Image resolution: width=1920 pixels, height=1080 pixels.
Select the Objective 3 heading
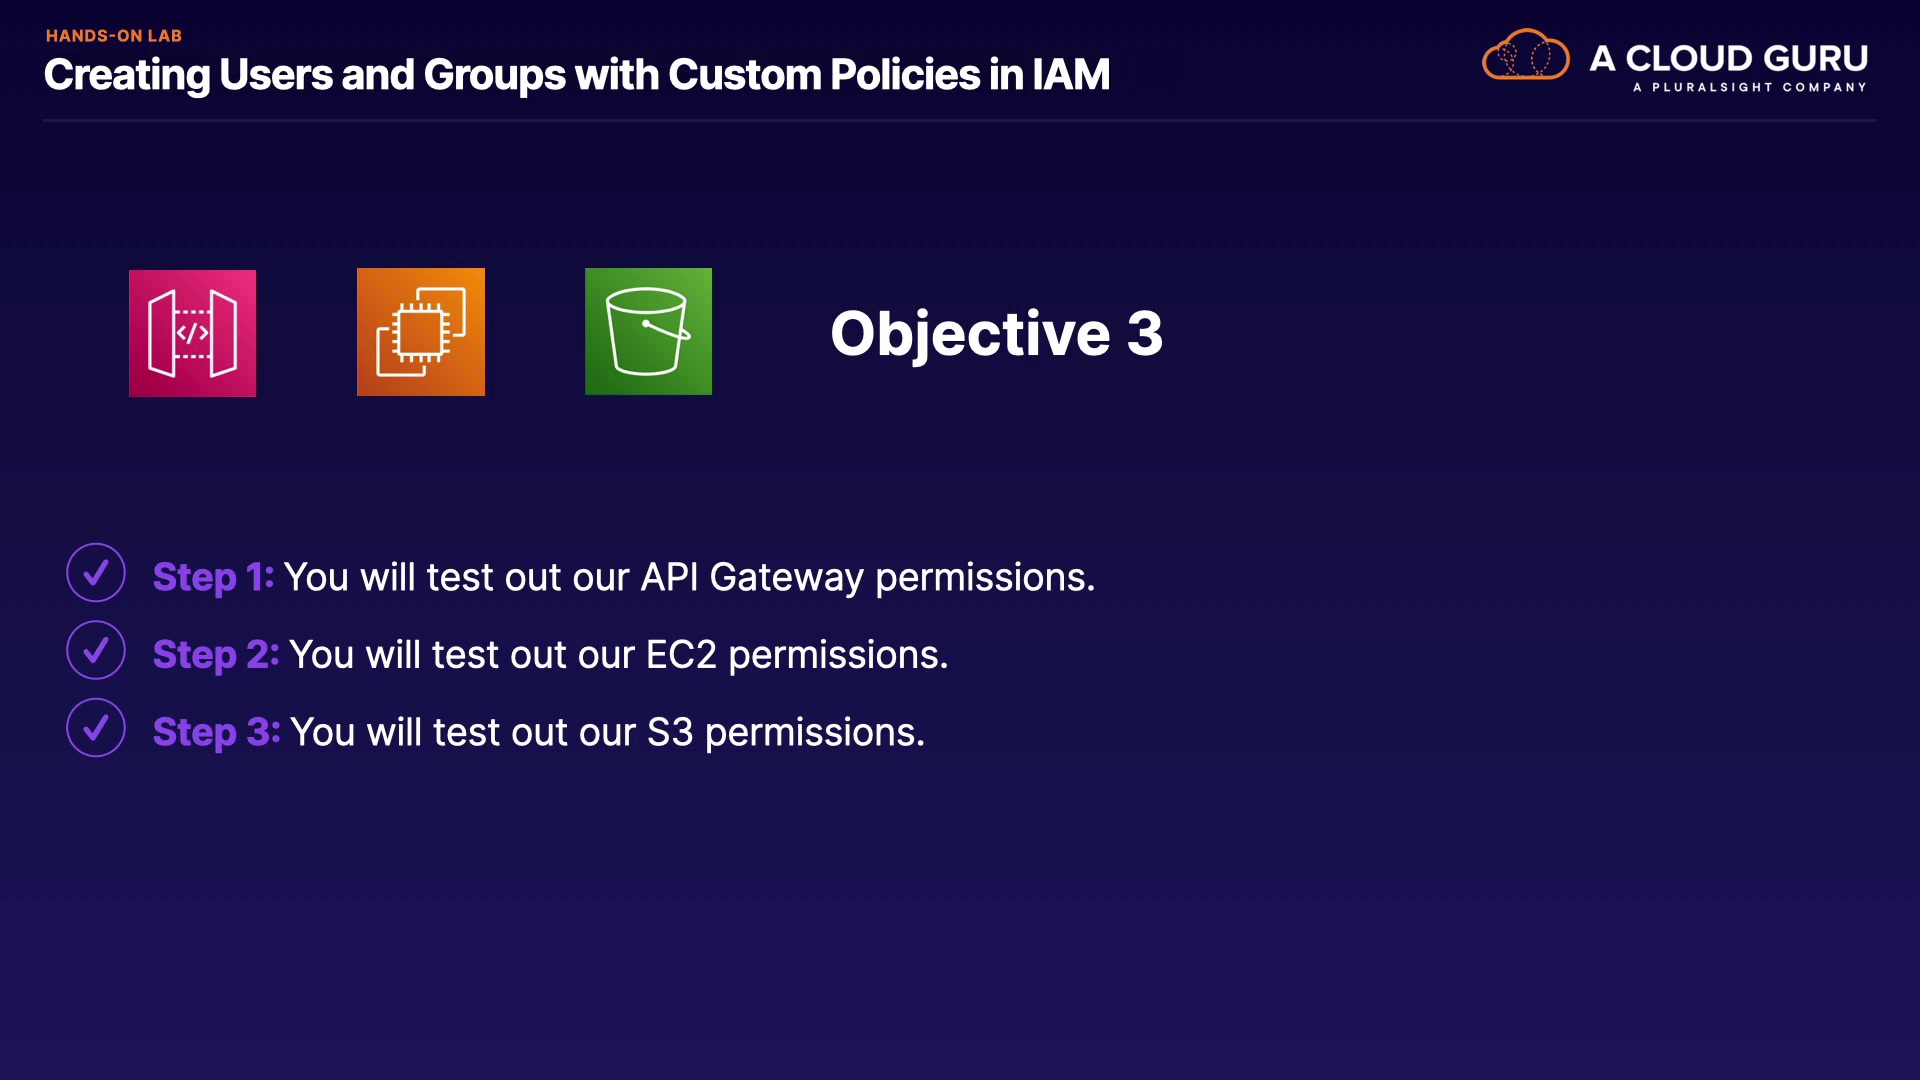pos(996,333)
